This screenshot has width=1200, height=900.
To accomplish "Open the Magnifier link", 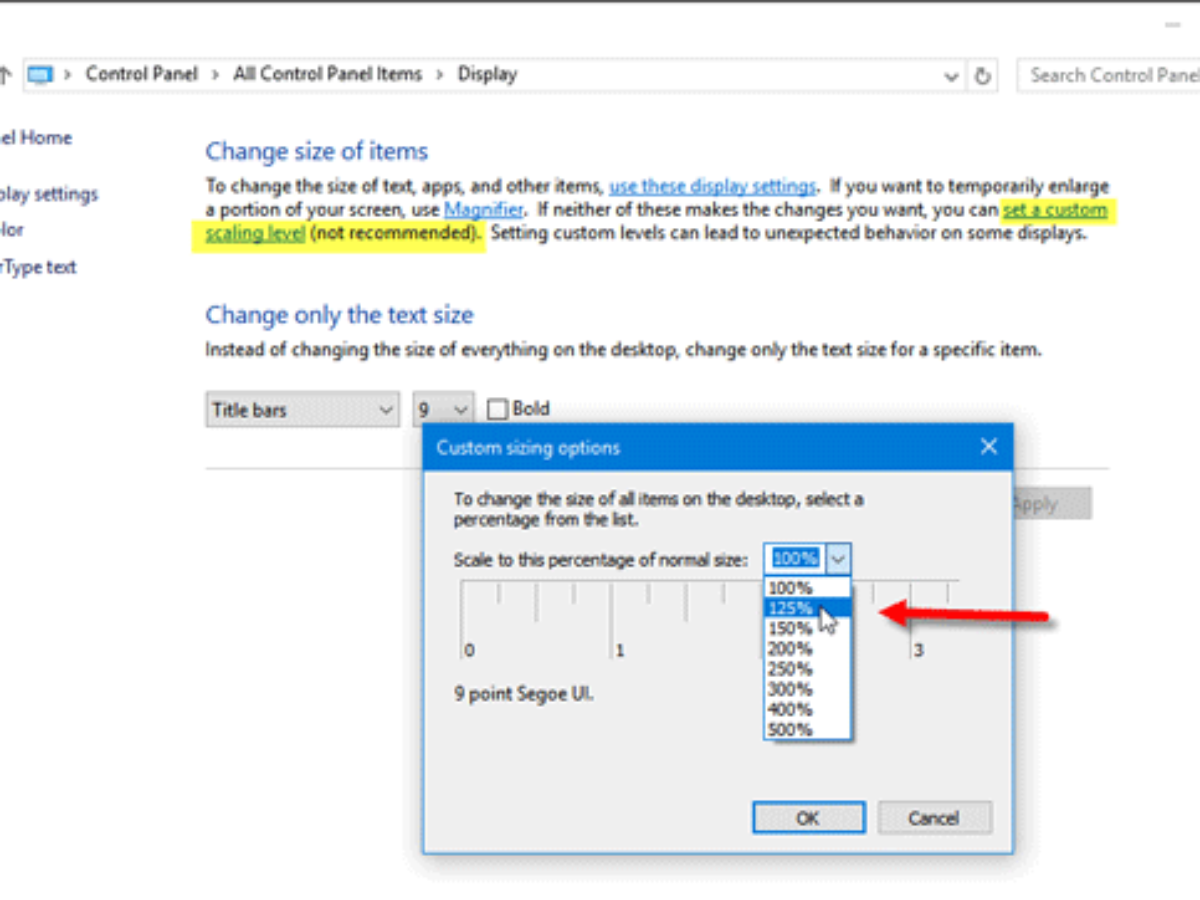I will (484, 210).
